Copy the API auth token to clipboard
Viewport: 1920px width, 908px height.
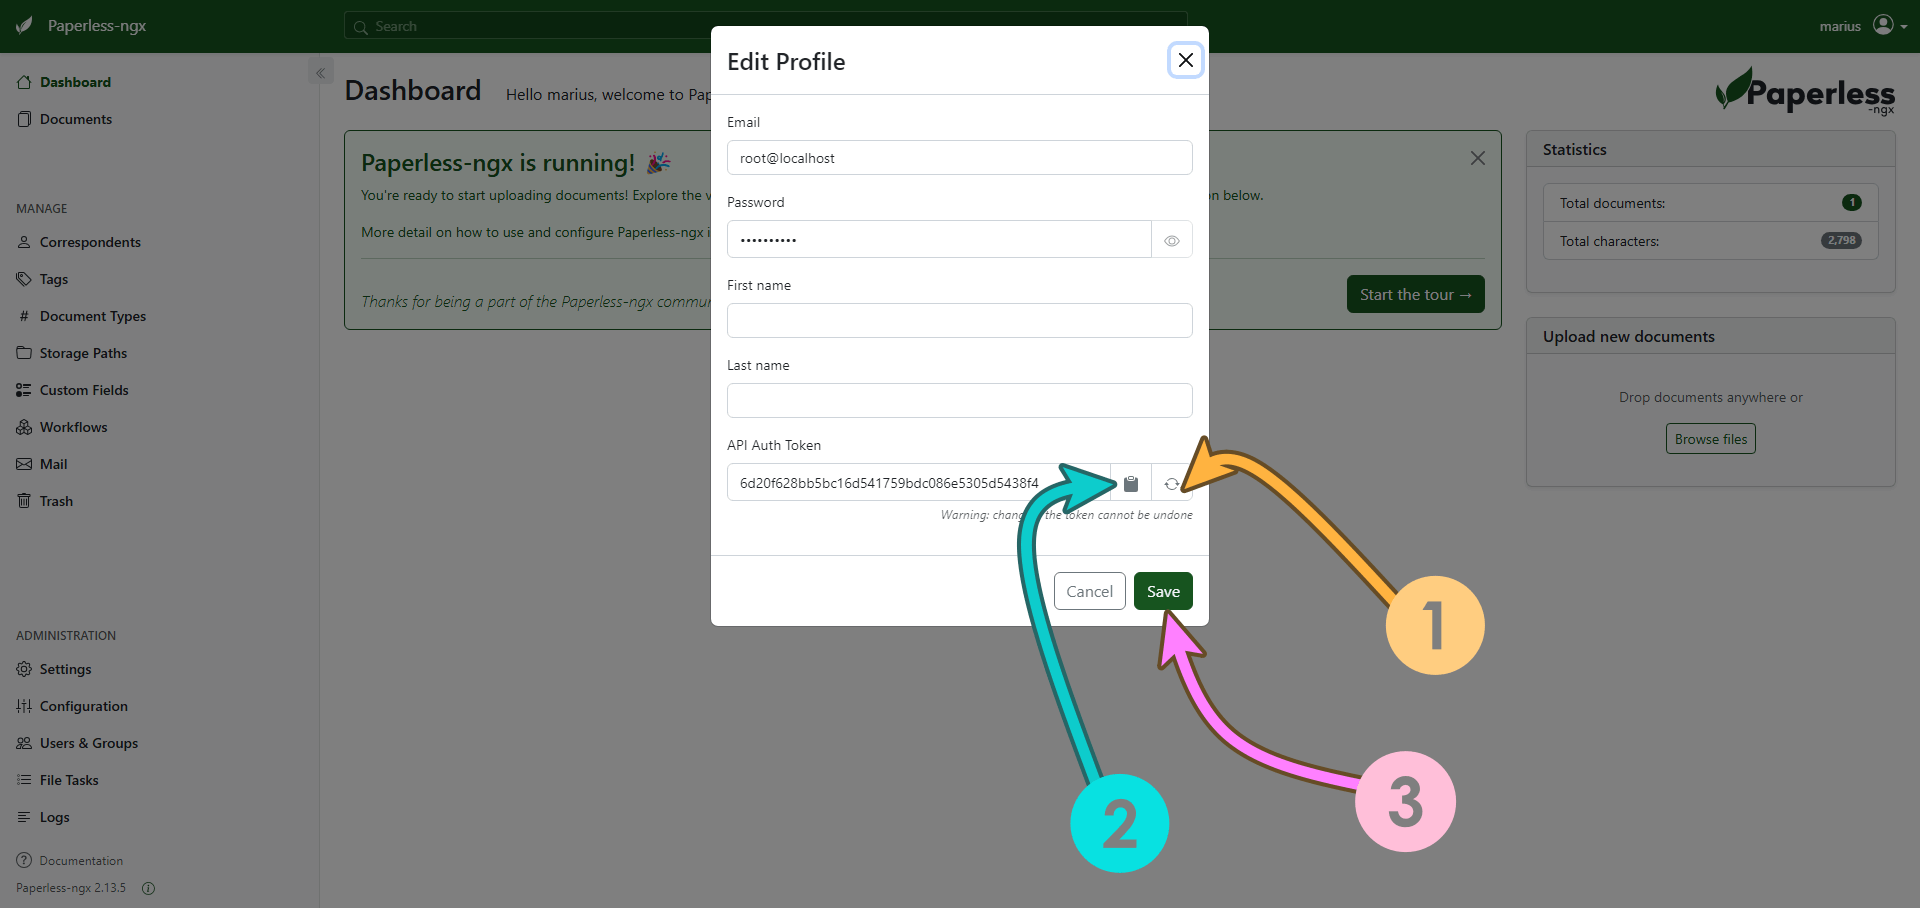pyautogui.click(x=1131, y=483)
